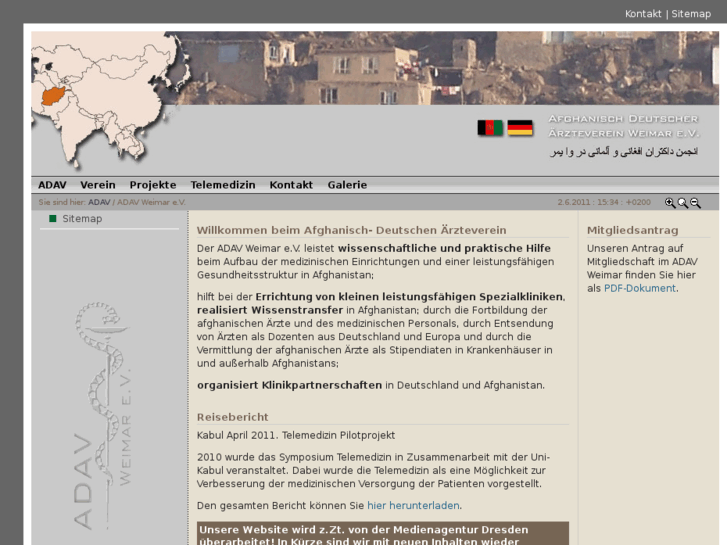Open Sitemap in the left sidebar
The width and height of the screenshot is (727, 545).
tap(82, 219)
